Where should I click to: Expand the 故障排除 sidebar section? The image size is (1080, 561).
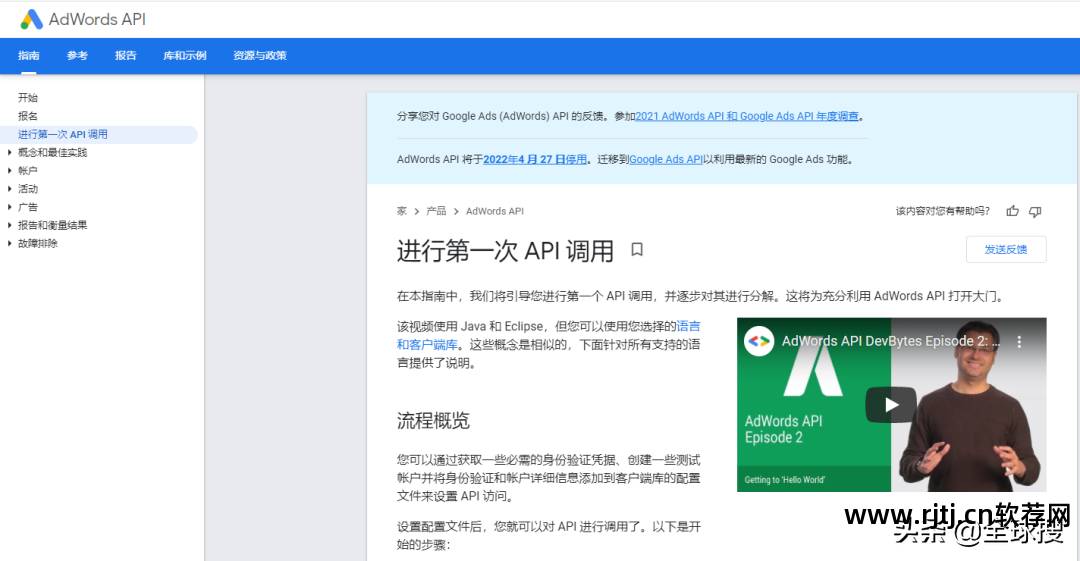(10, 243)
